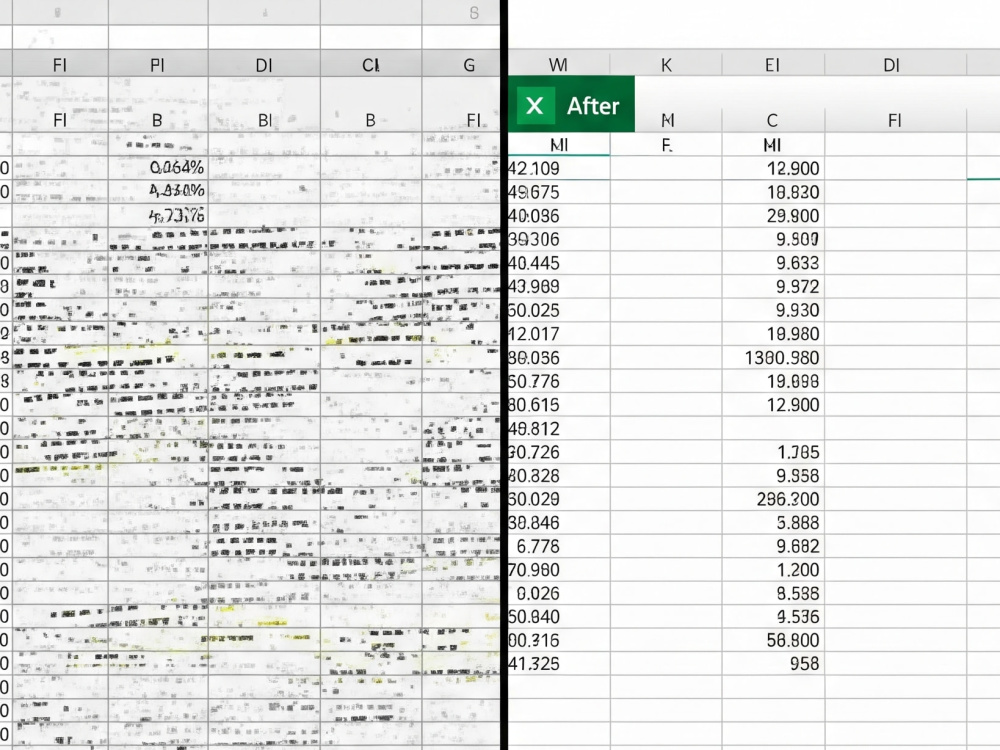Viewport: 1000px width, 750px height.
Task: Click the cell containing 12.900 beside 80.615
Action: pos(773,404)
